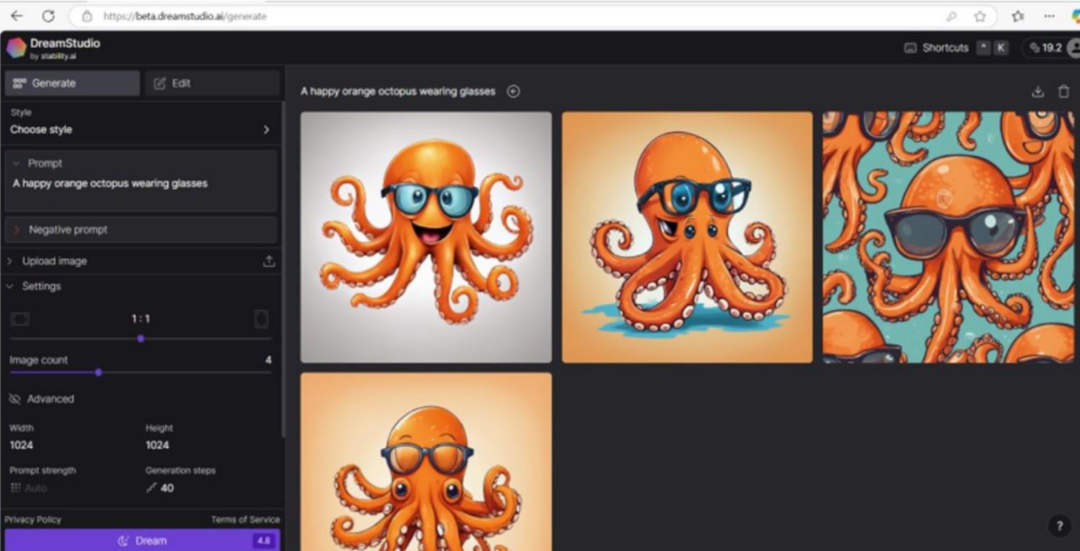Viewport: 1080px width, 551px height.
Task: Click the browser refresh icon
Action: (x=48, y=16)
